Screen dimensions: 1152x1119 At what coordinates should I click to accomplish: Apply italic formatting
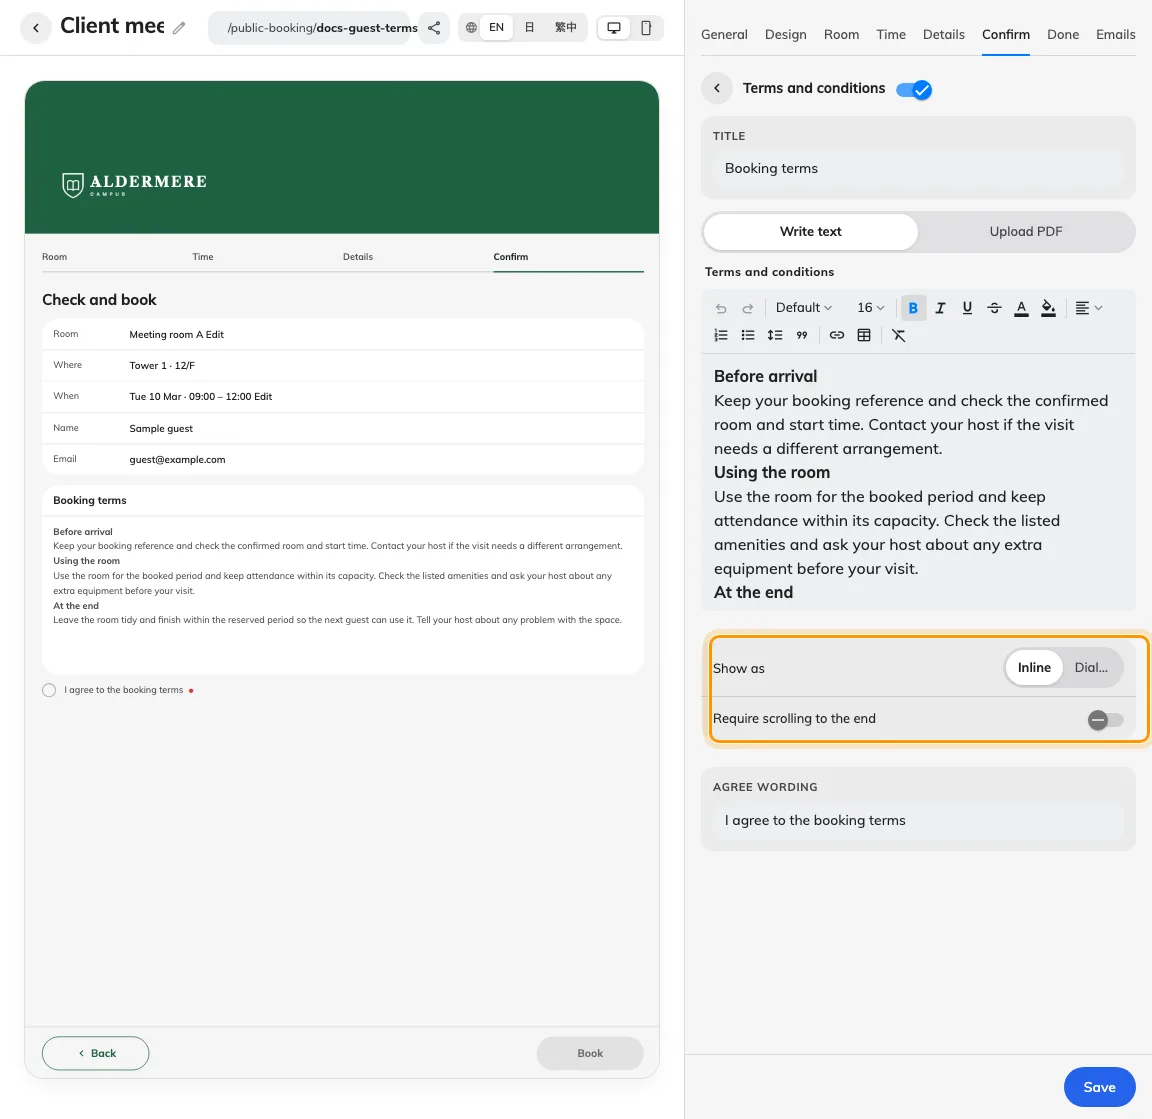(940, 308)
